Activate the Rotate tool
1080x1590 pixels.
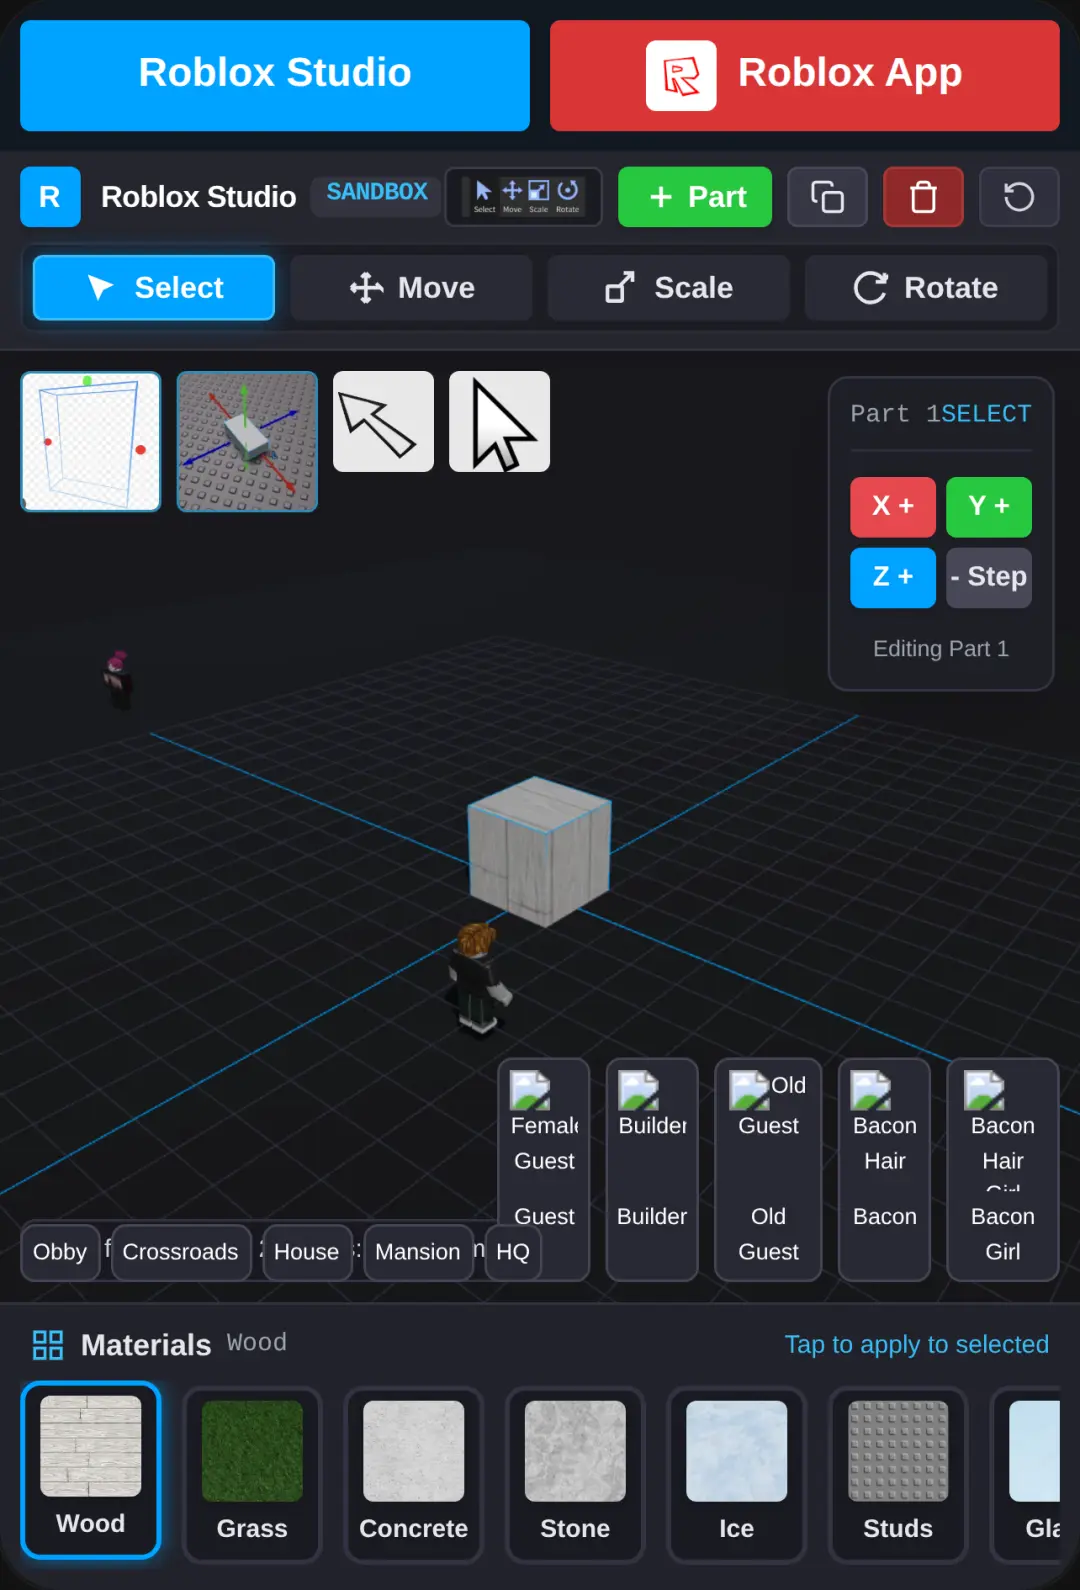[x=926, y=288]
